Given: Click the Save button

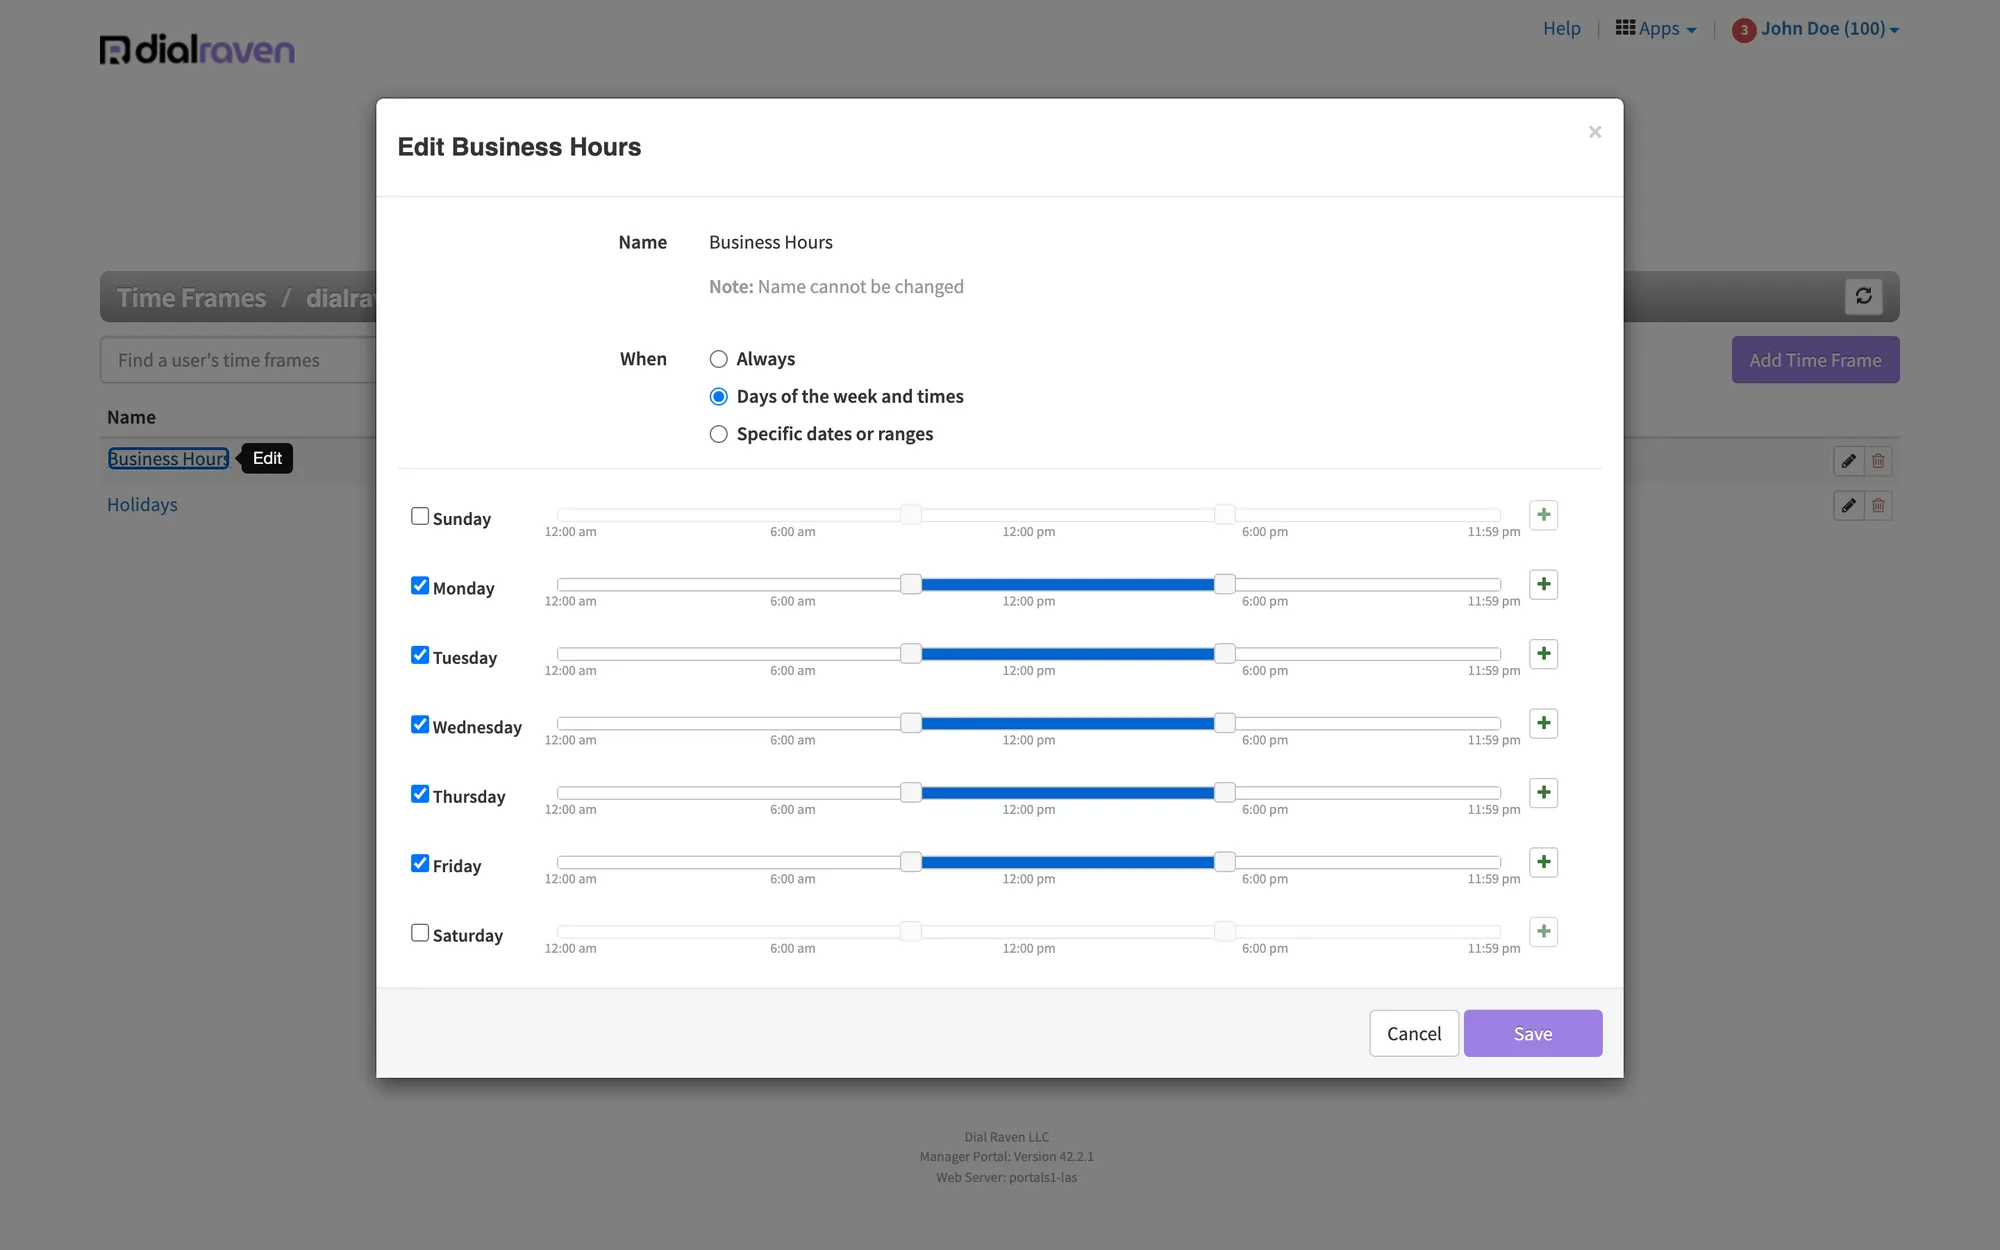Looking at the screenshot, I should 1533,1033.
